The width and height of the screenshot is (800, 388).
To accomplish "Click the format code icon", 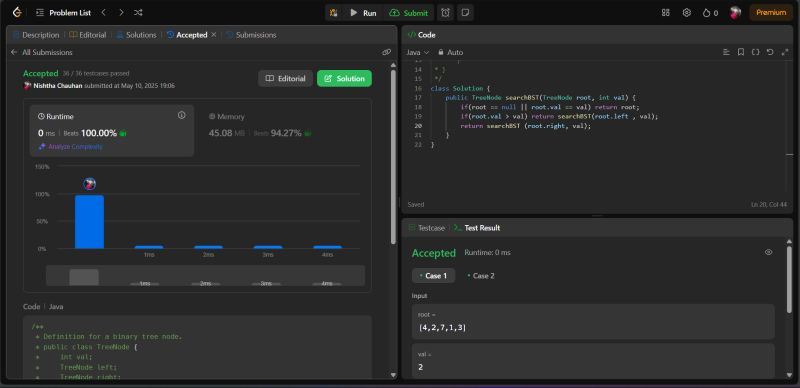I will (727, 52).
